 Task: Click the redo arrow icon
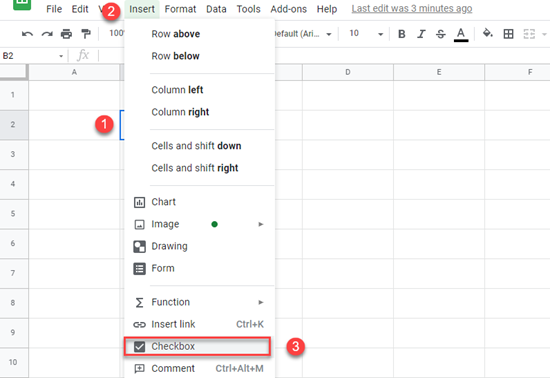47,34
